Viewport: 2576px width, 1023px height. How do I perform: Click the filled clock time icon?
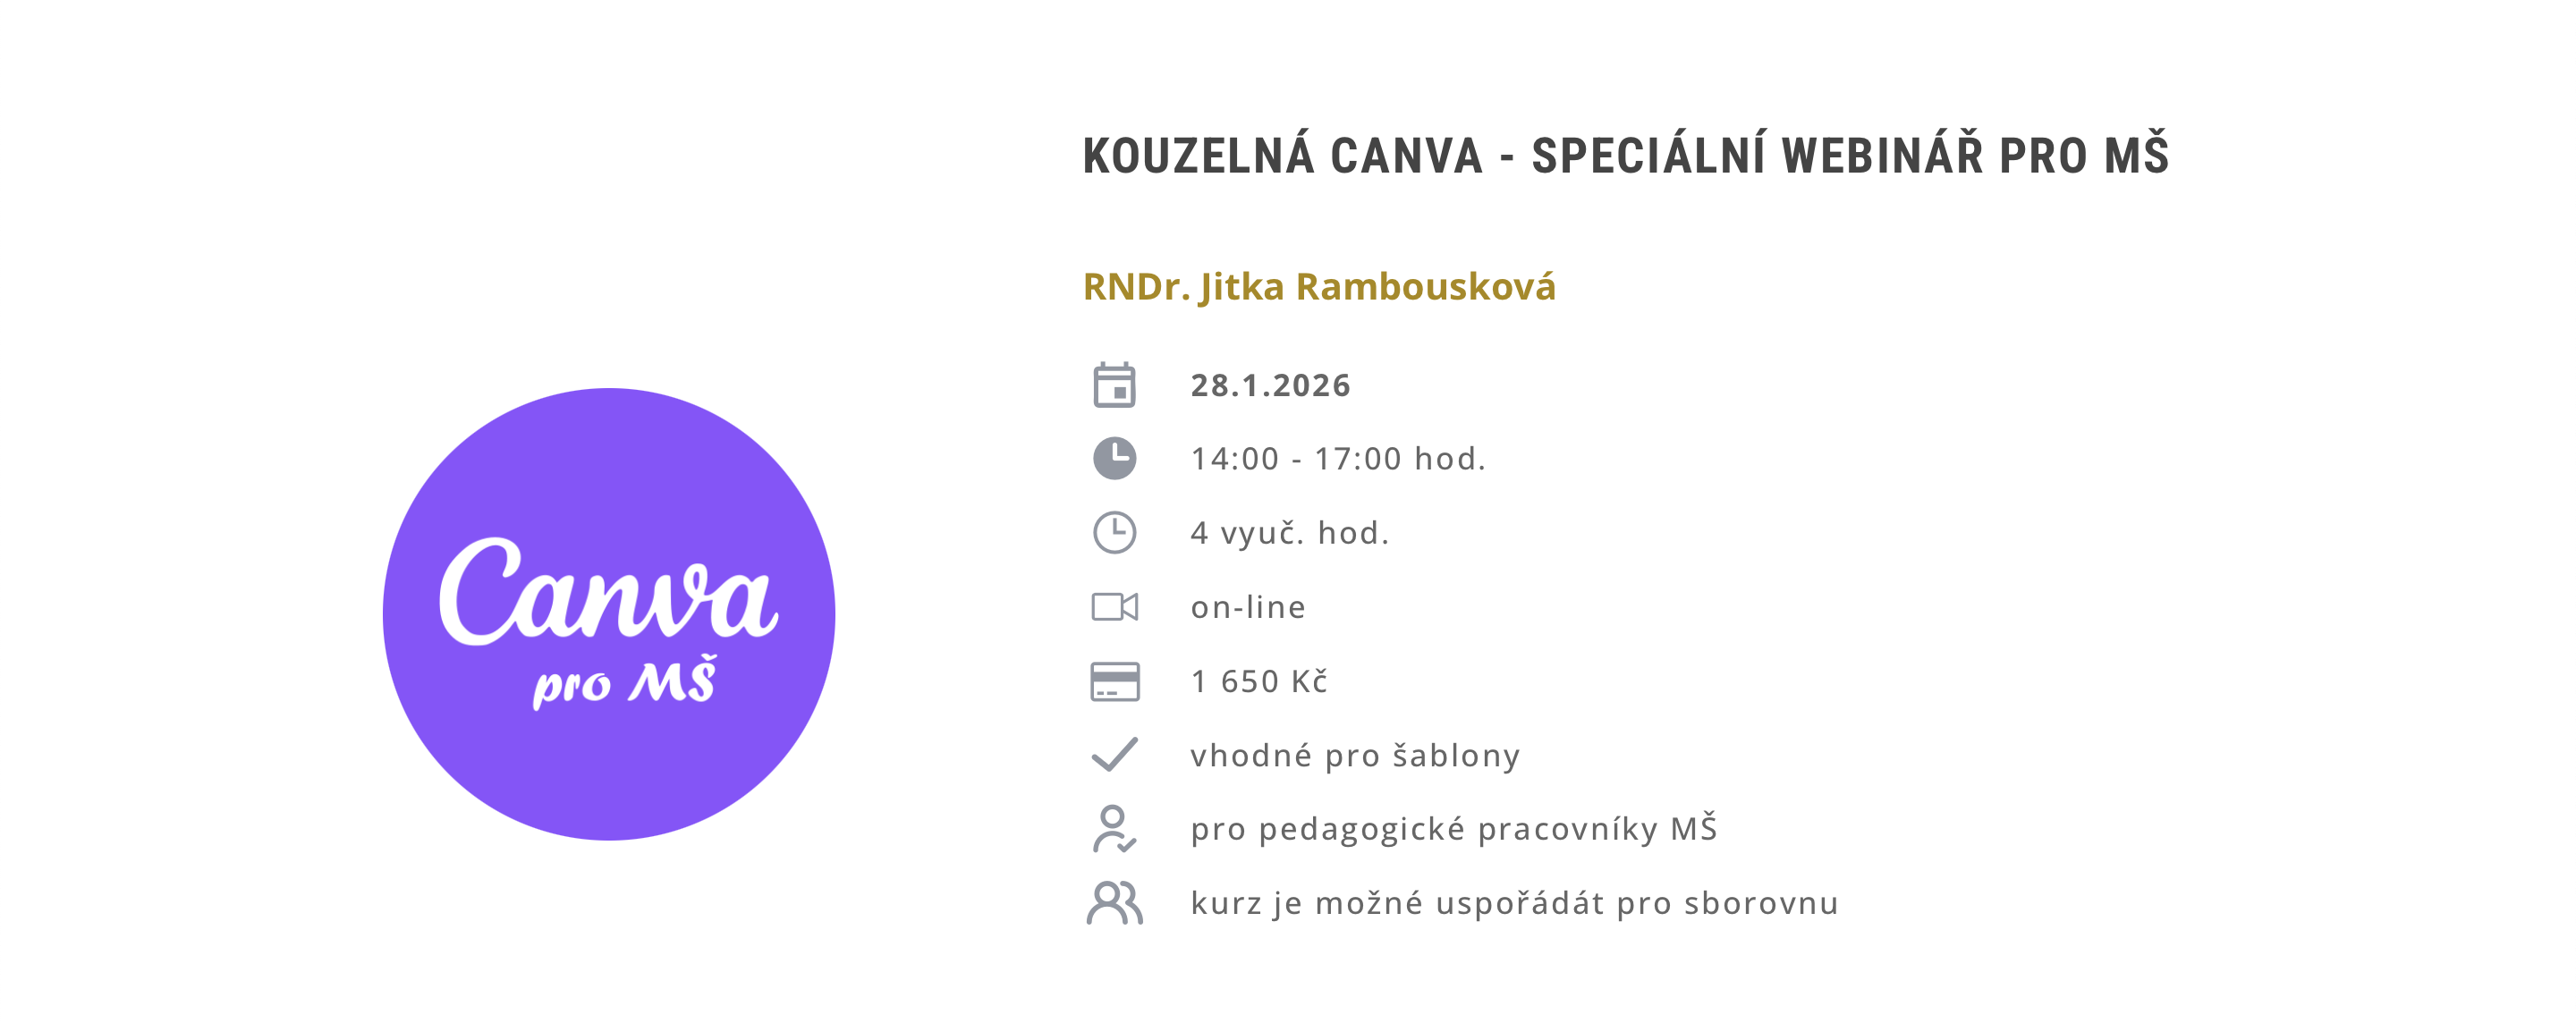1114,459
